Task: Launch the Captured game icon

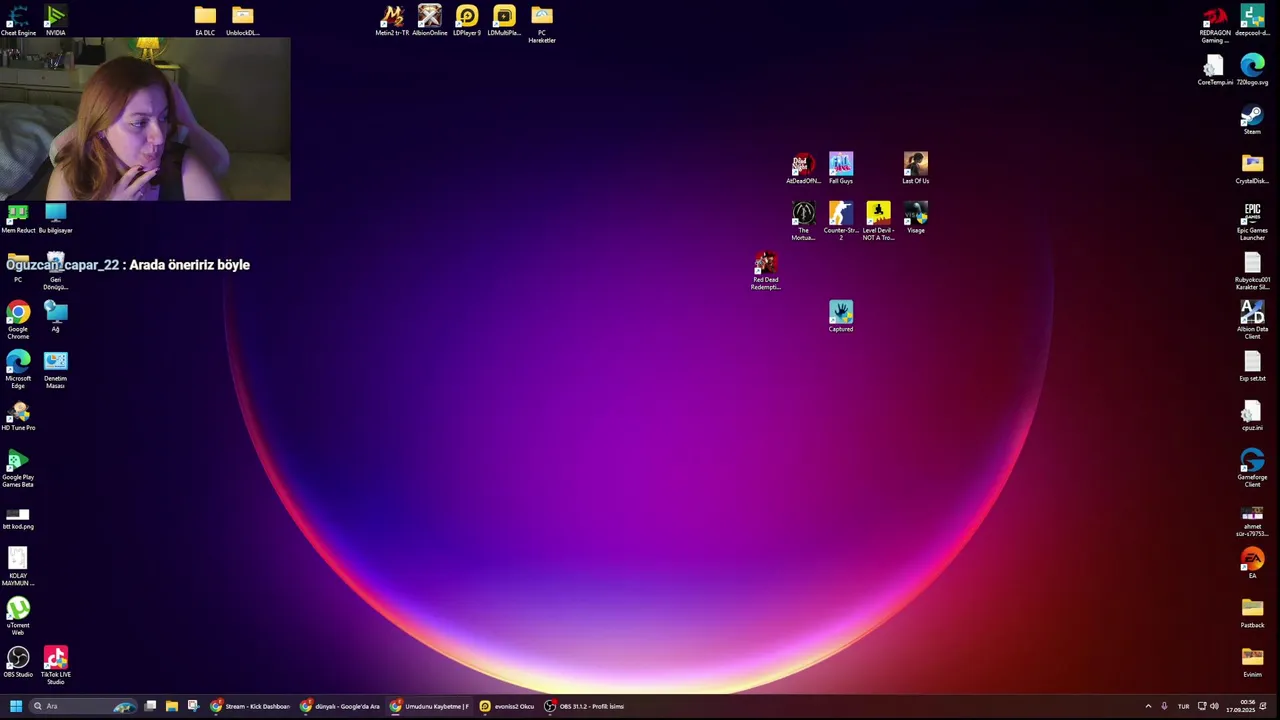Action: pyautogui.click(x=841, y=316)
